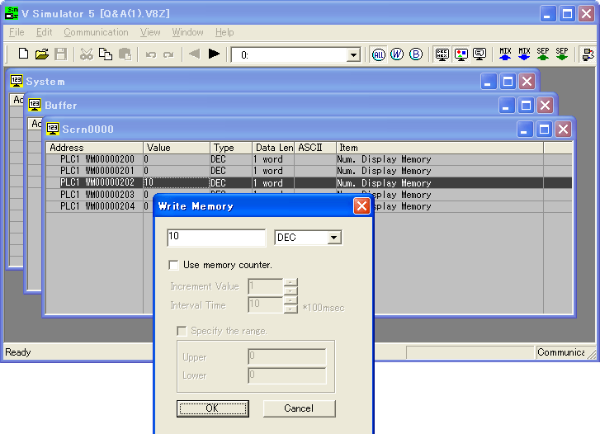Click the circled ALL toolbar icon
The height and width of the screenshot is (434, 600).
[379, 54]
